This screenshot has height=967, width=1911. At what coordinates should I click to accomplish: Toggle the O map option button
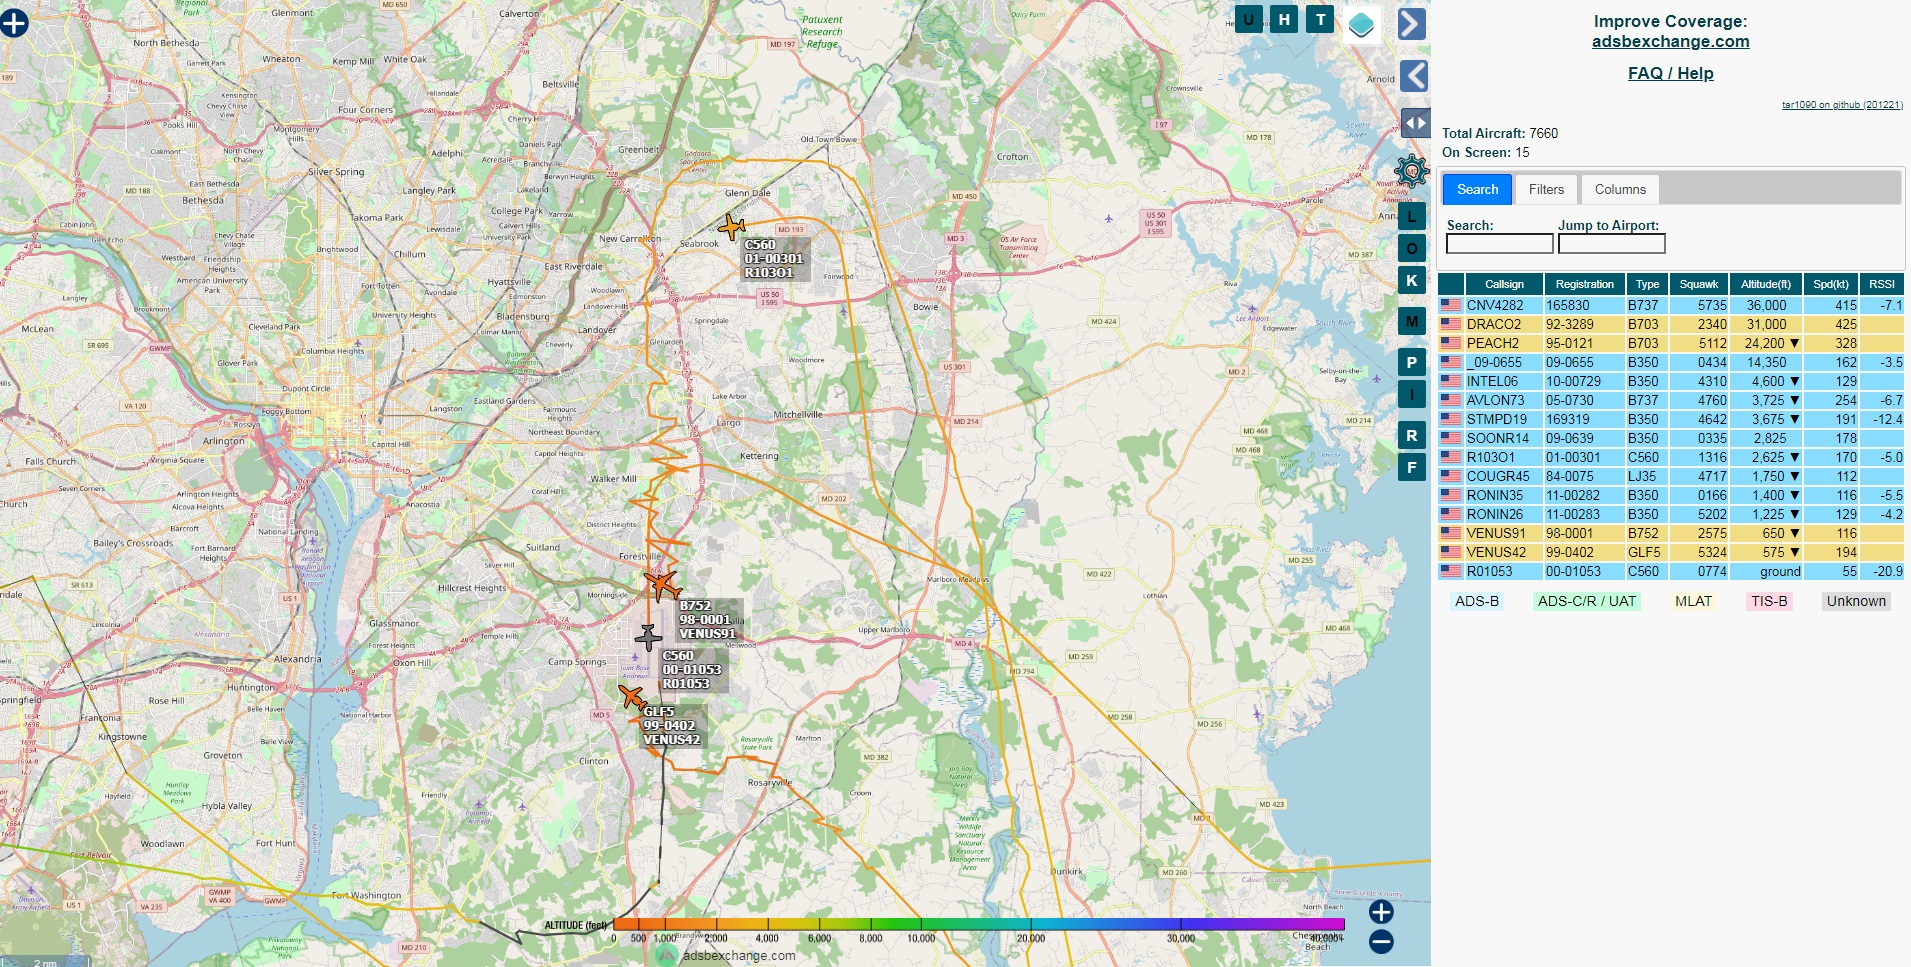click(x=1411, y=249)
